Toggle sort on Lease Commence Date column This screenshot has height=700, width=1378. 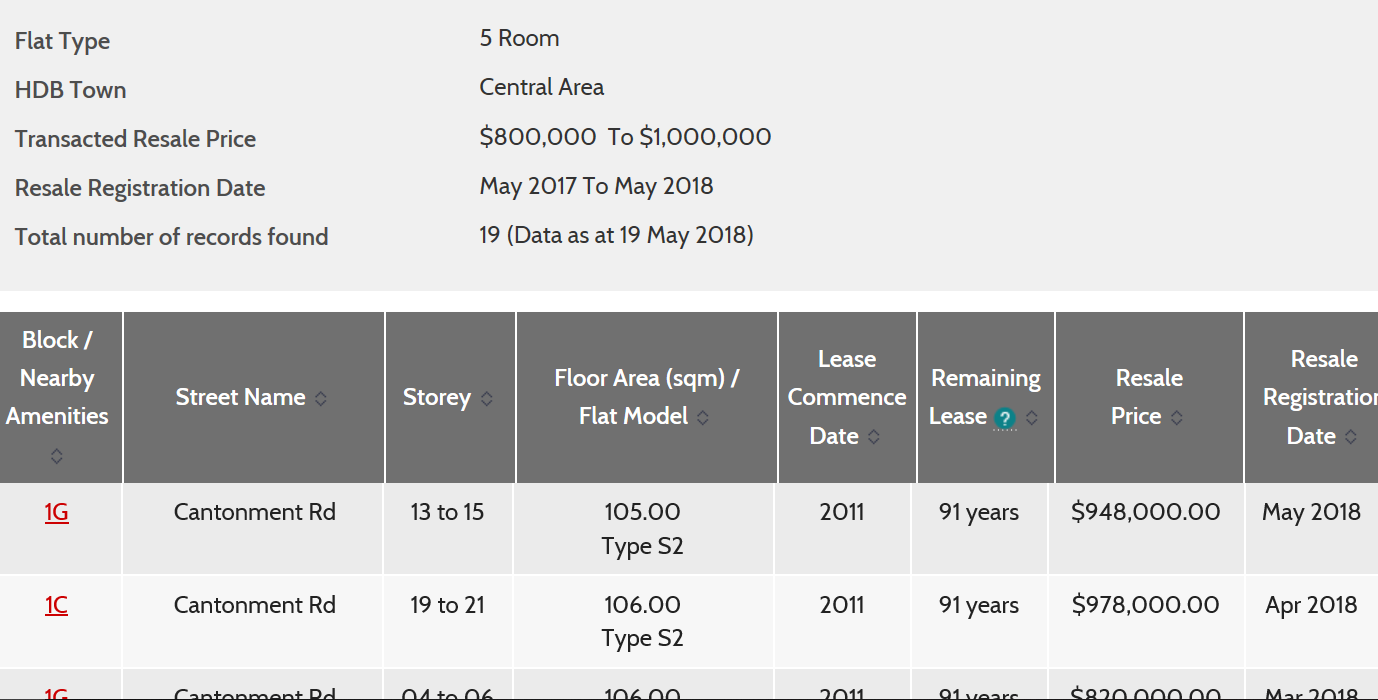pyautogui.click(x=874, y=436)
